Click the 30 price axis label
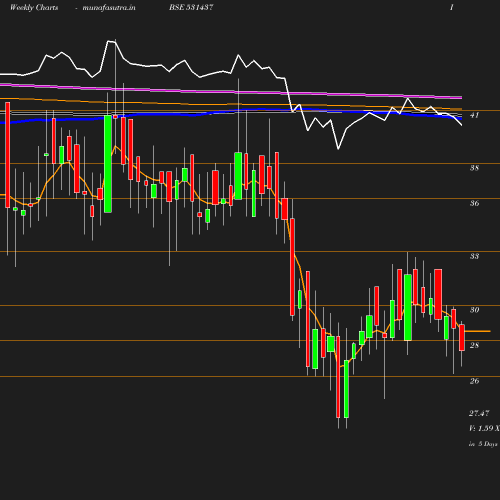500x500 pixels. pyautogui.click(x=474, y=310)
